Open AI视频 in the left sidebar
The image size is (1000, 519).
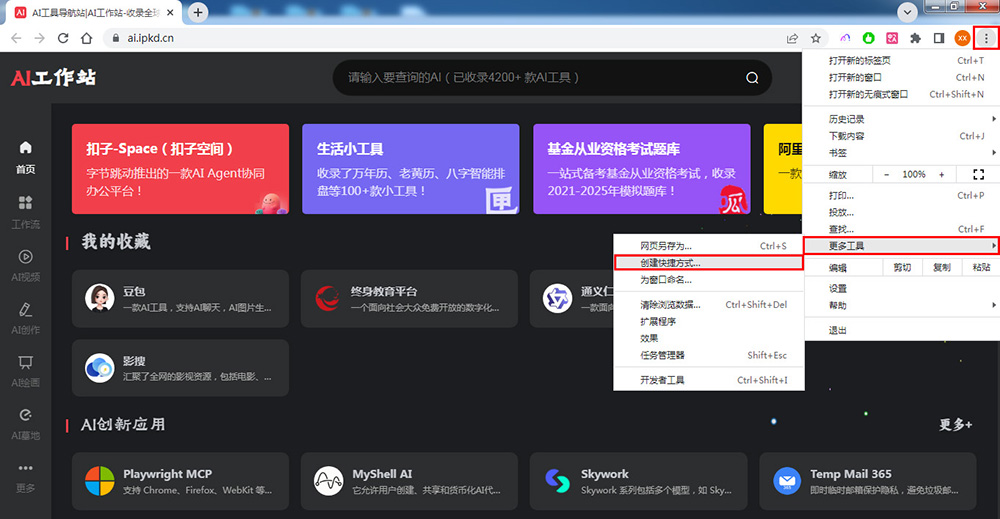click(26, 265)
